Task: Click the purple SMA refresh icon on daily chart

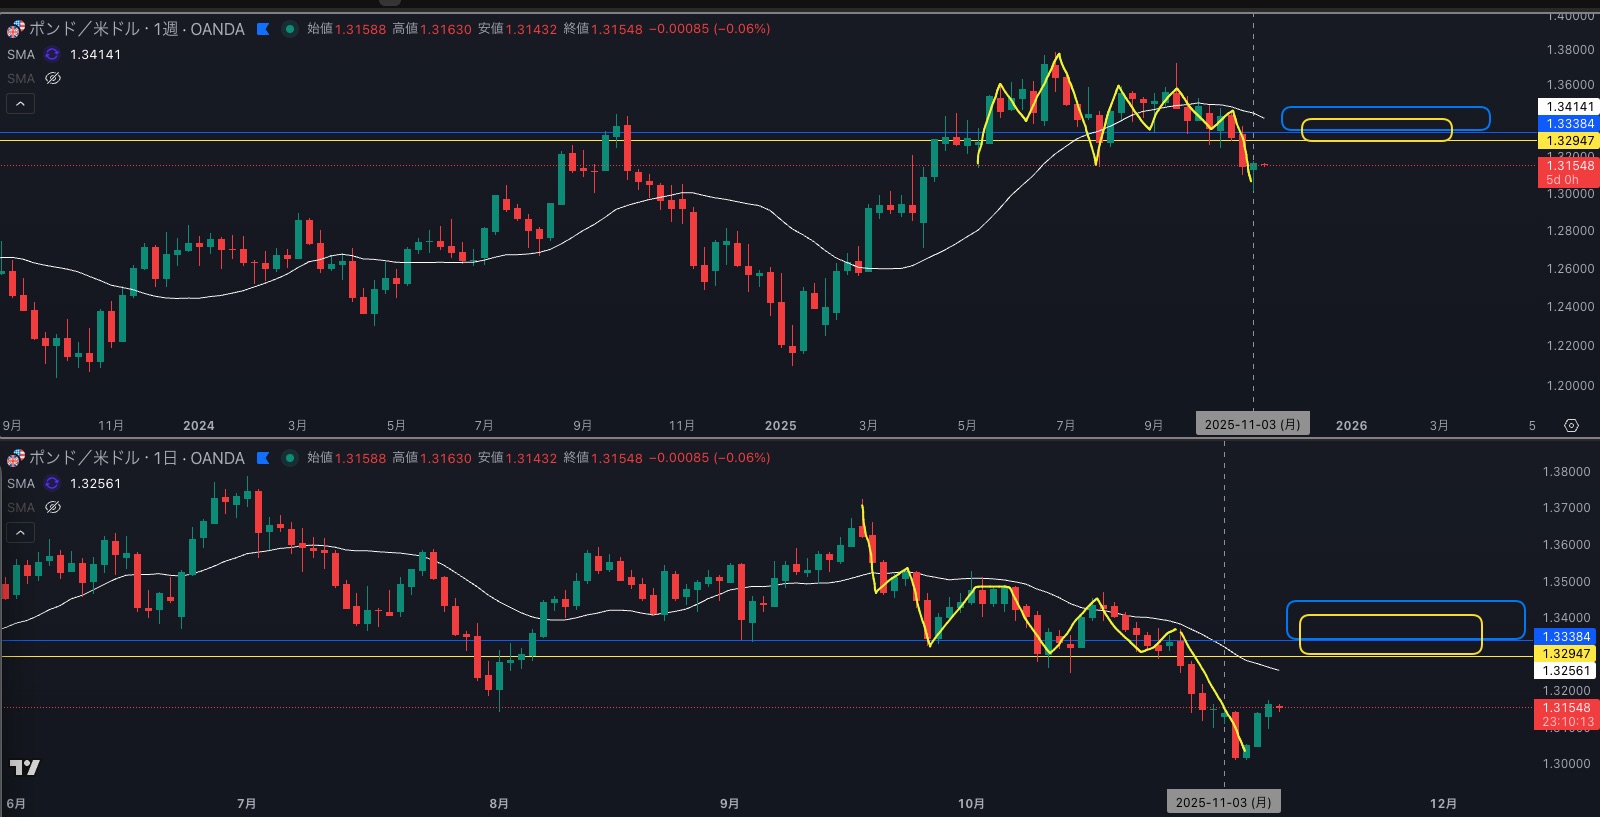Action: pyautogui.click(x=52, y=483)
